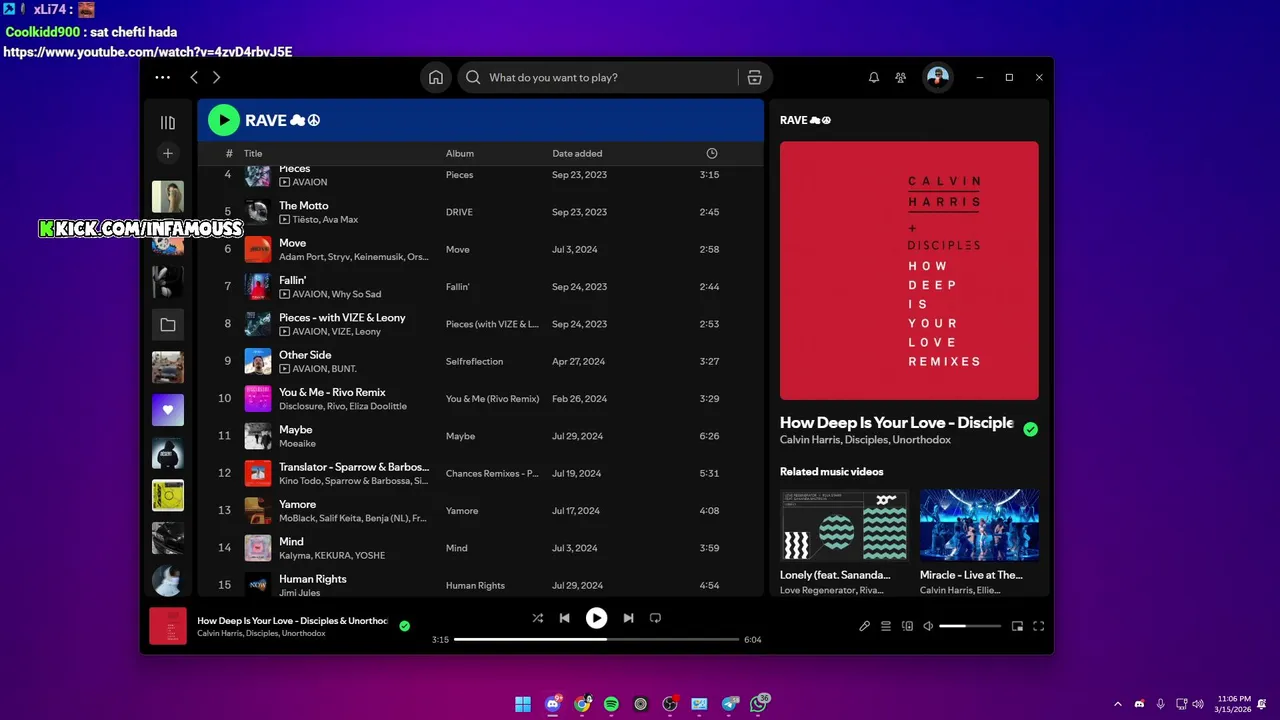Open the album link Selfreflection
Image resolution: width=1280 pixels, height=720 pixels.
(474, 361)
